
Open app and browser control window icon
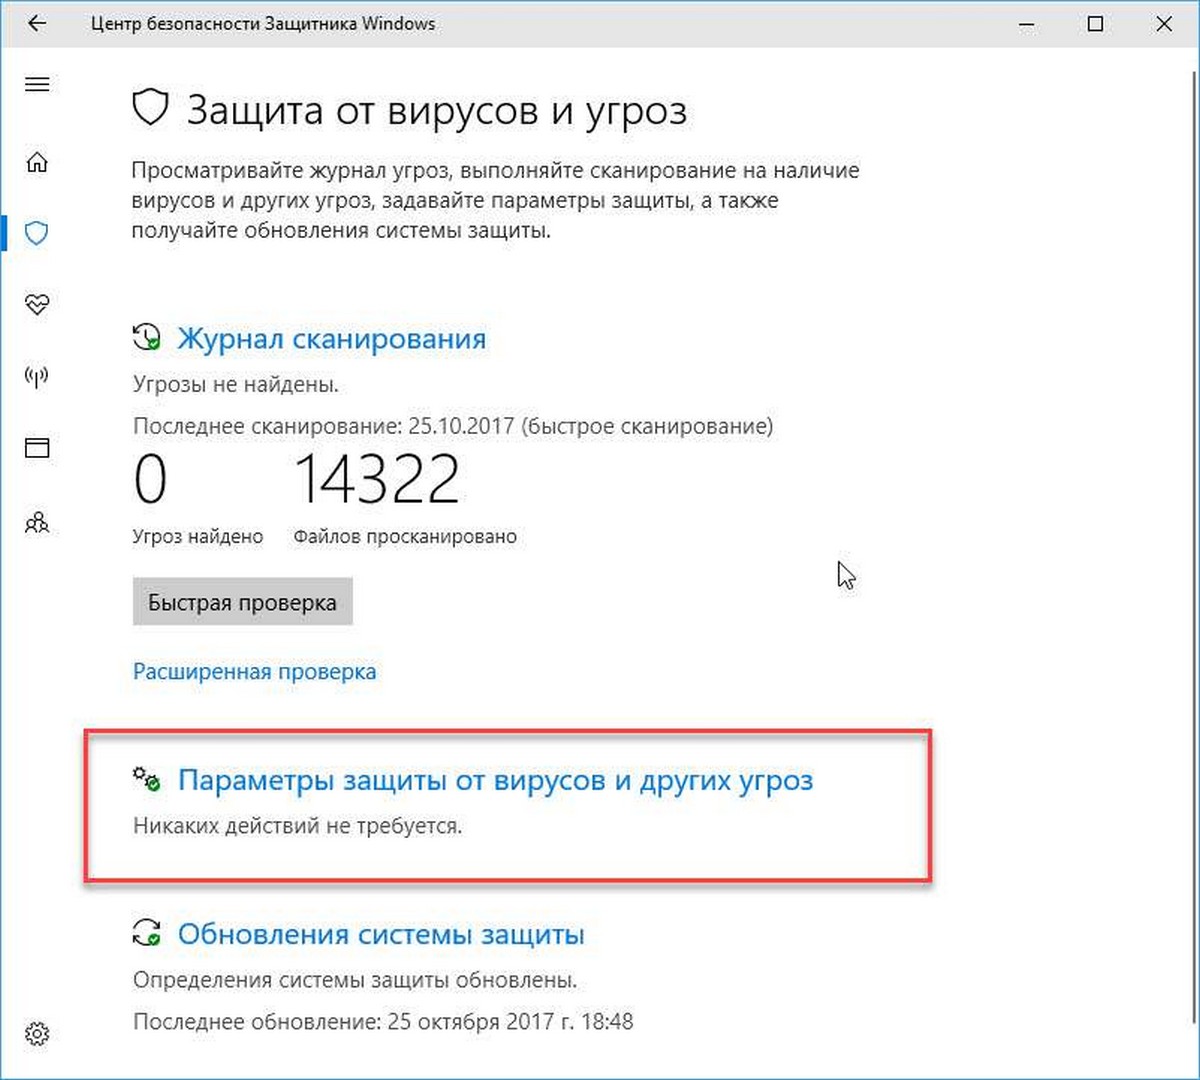37,448
